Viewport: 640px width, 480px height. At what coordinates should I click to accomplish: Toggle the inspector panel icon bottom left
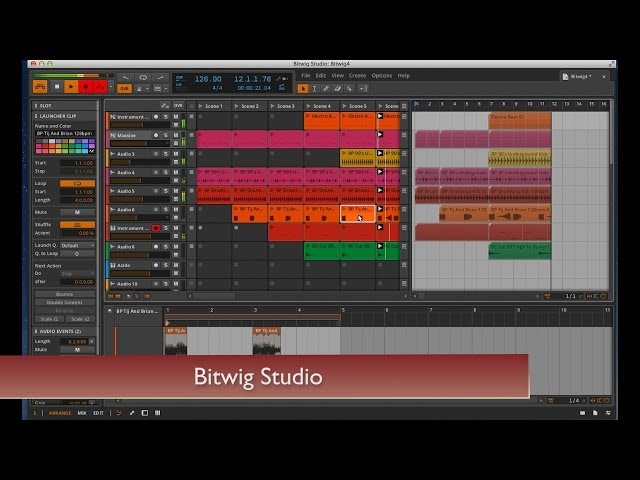pos(35,413)
